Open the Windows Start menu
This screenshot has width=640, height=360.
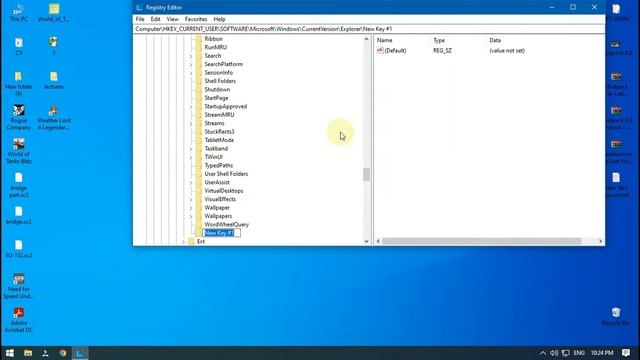(10, 353)
